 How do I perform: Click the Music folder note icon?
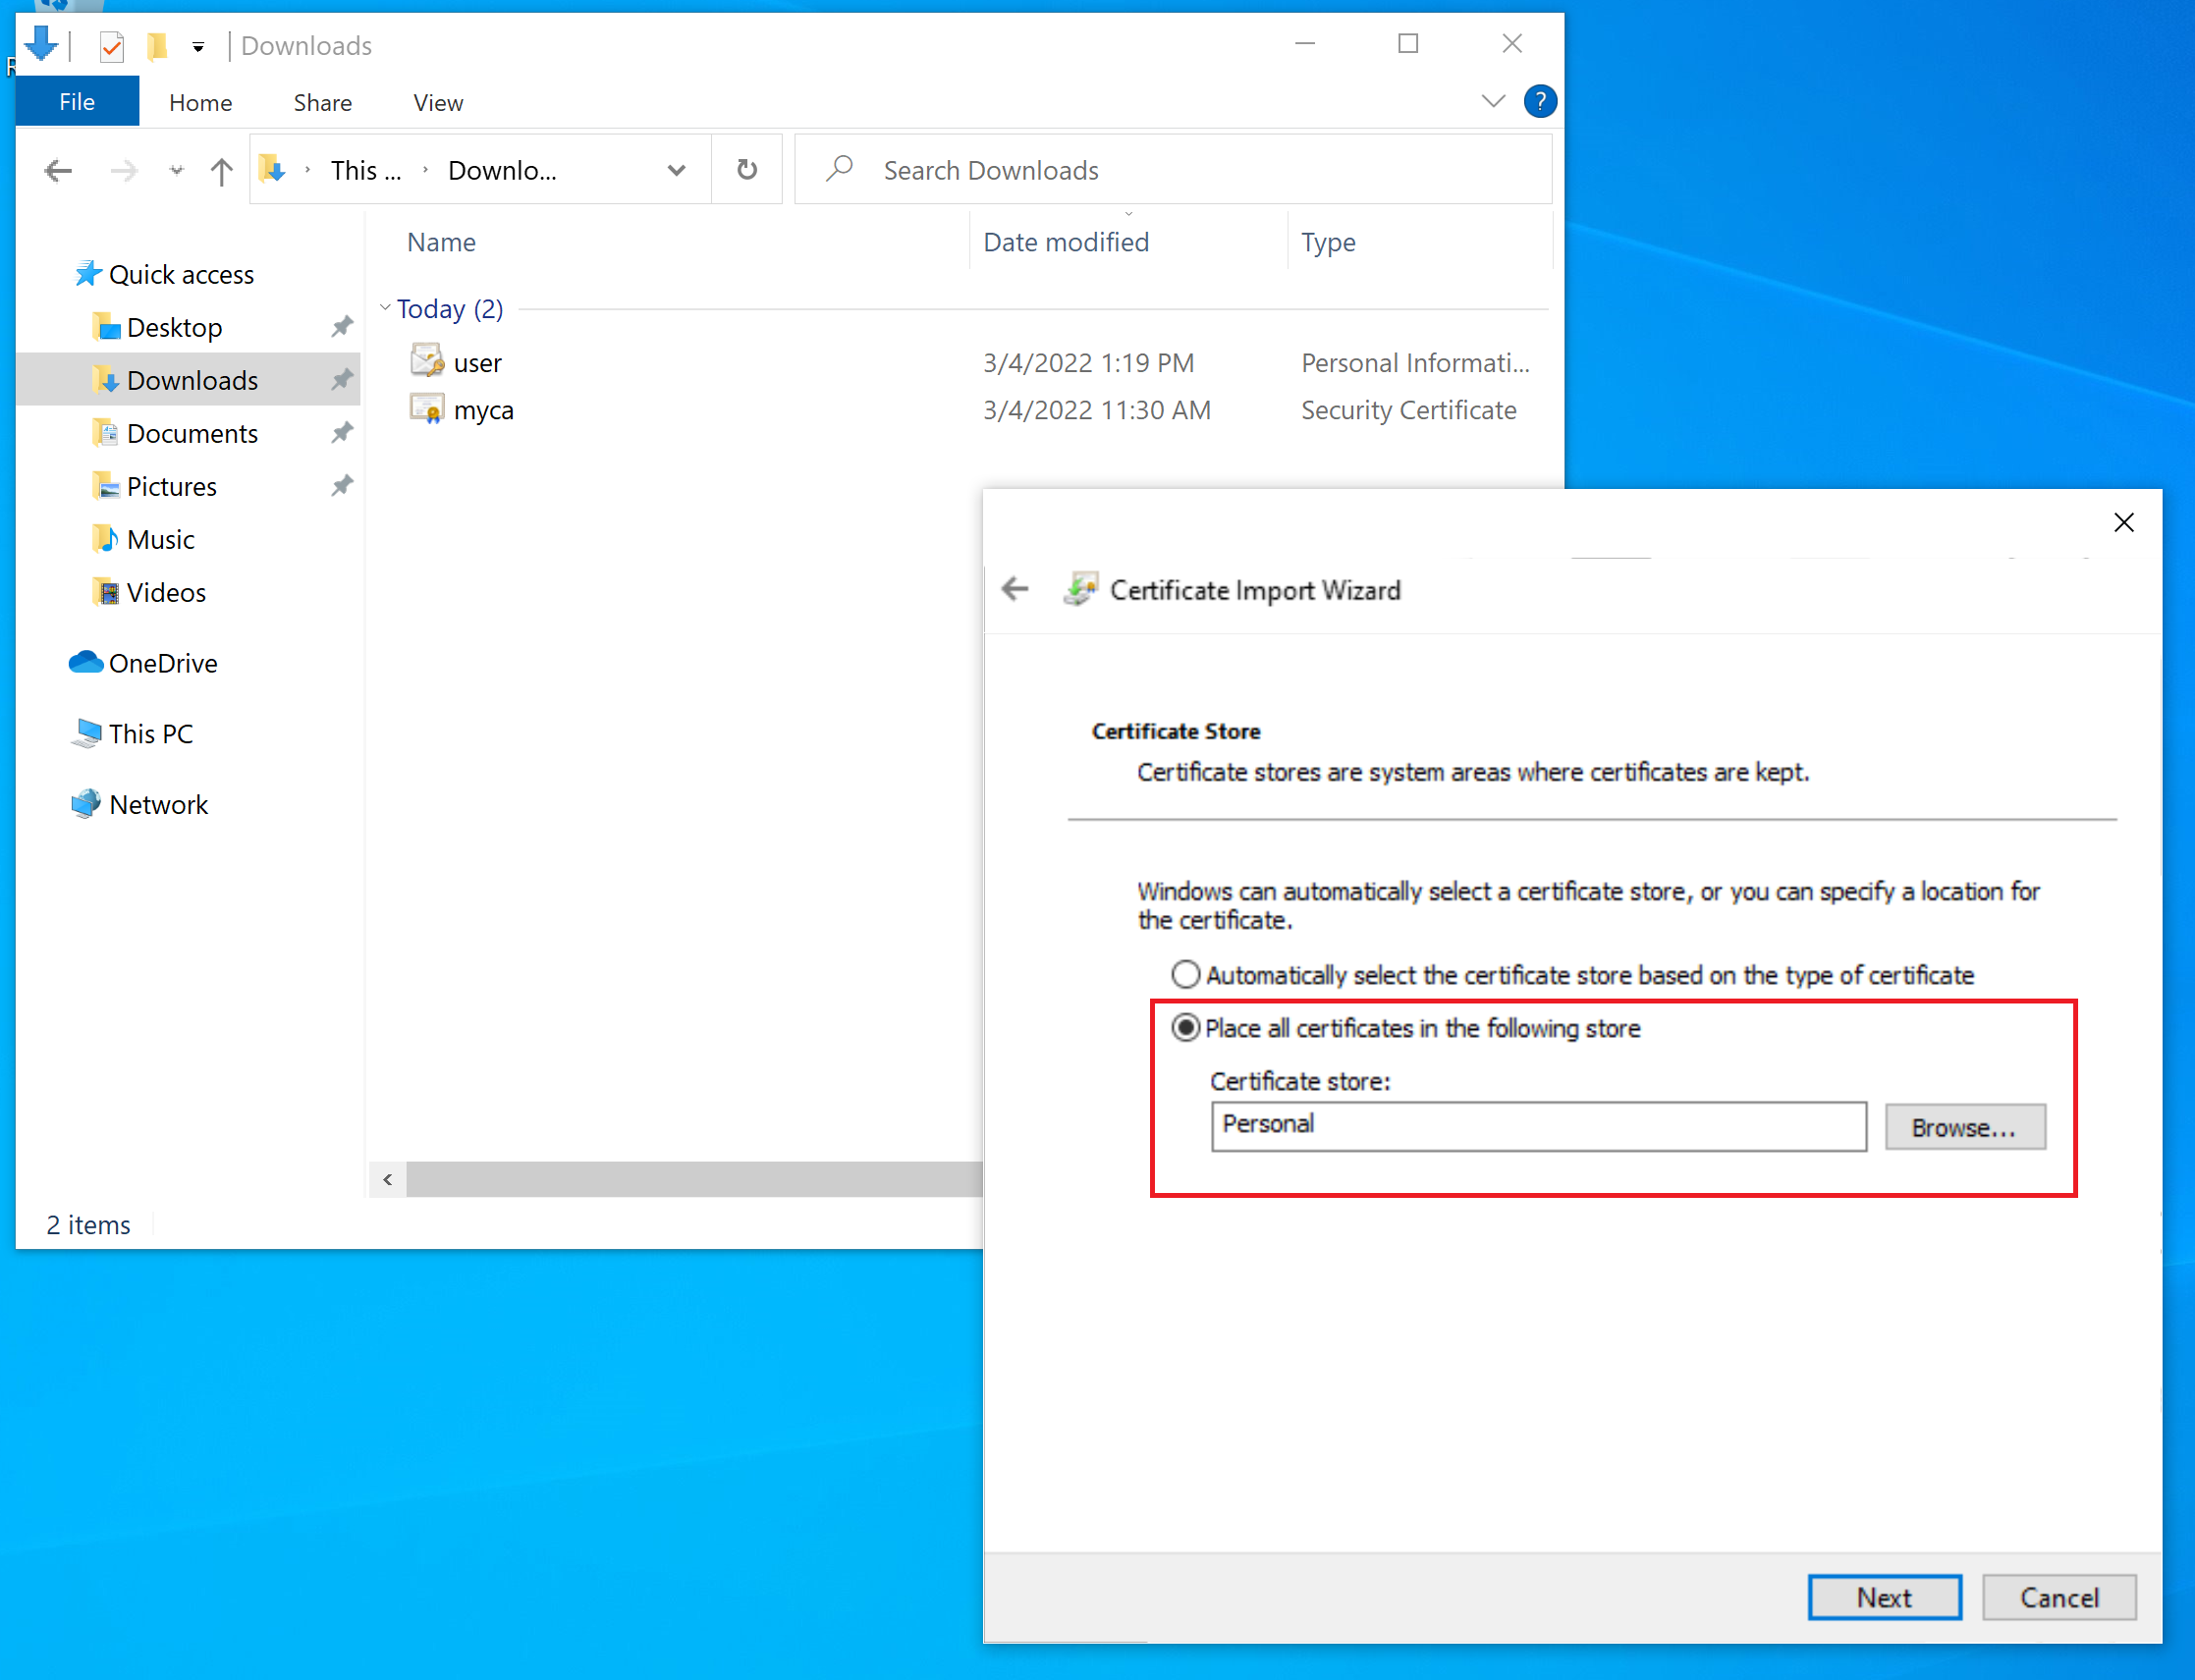tap(106, 539)
